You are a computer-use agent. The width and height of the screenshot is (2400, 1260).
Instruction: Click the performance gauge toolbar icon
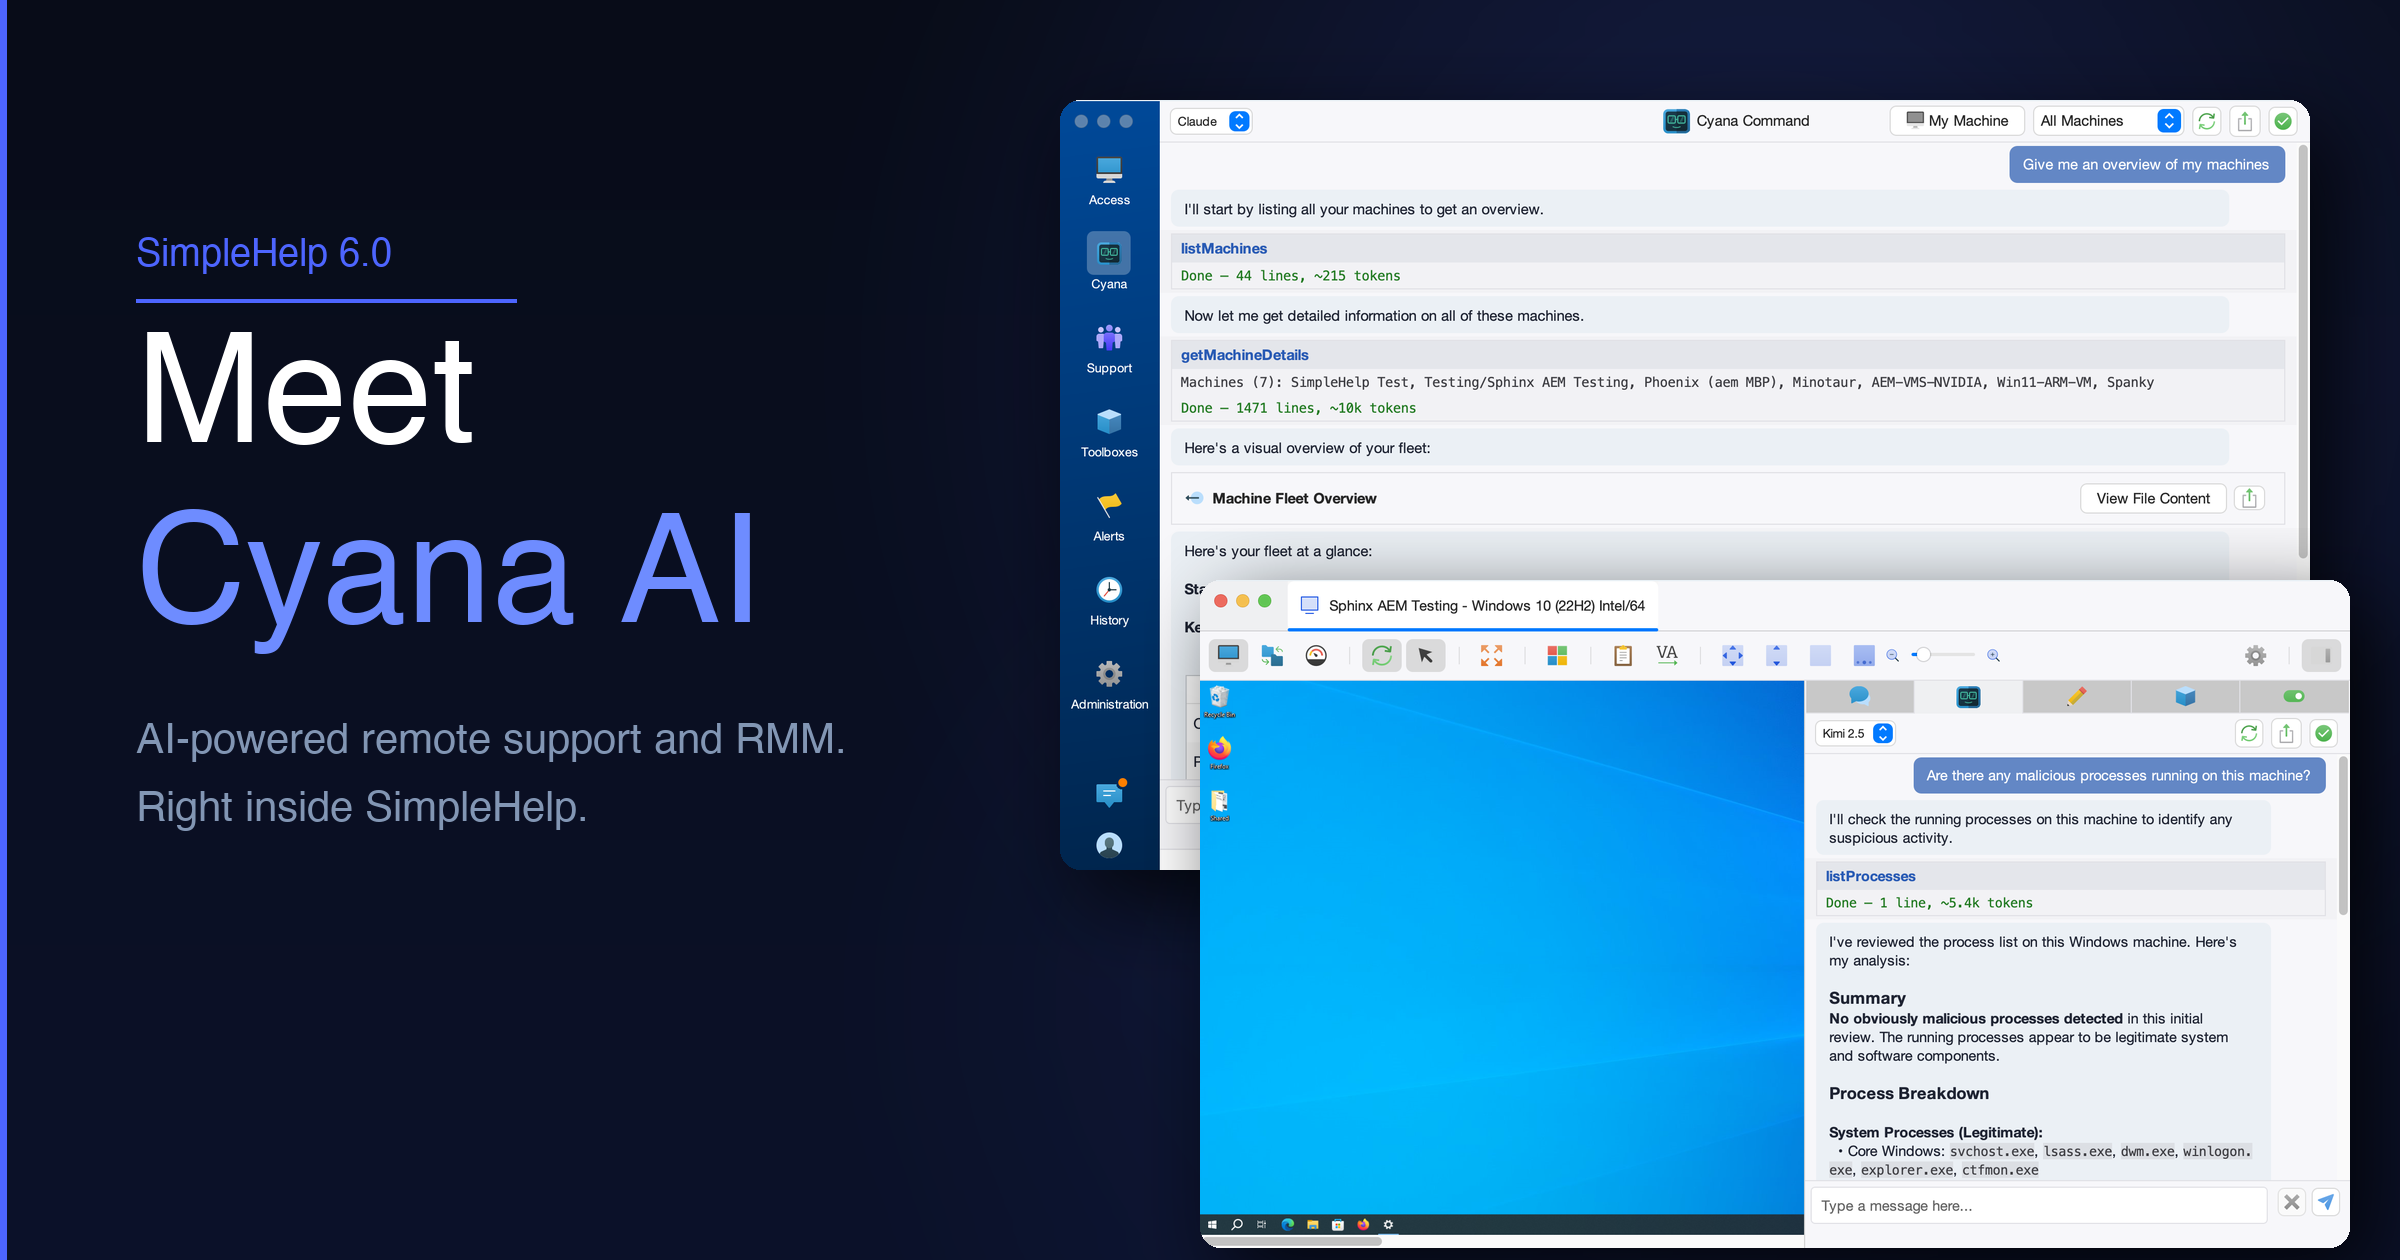pyautogui.click(x=1316, y=656)
